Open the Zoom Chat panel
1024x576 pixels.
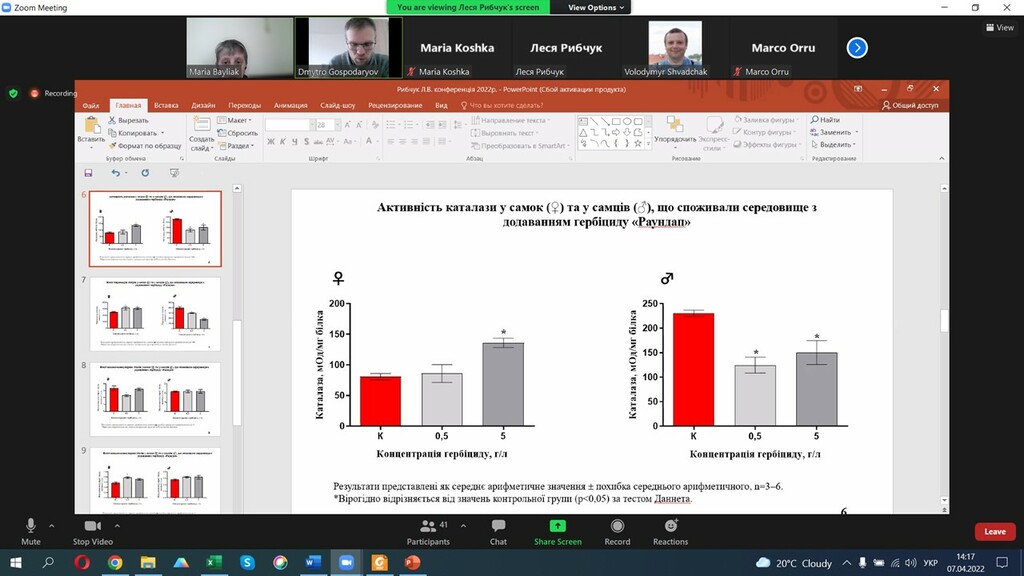498,531
